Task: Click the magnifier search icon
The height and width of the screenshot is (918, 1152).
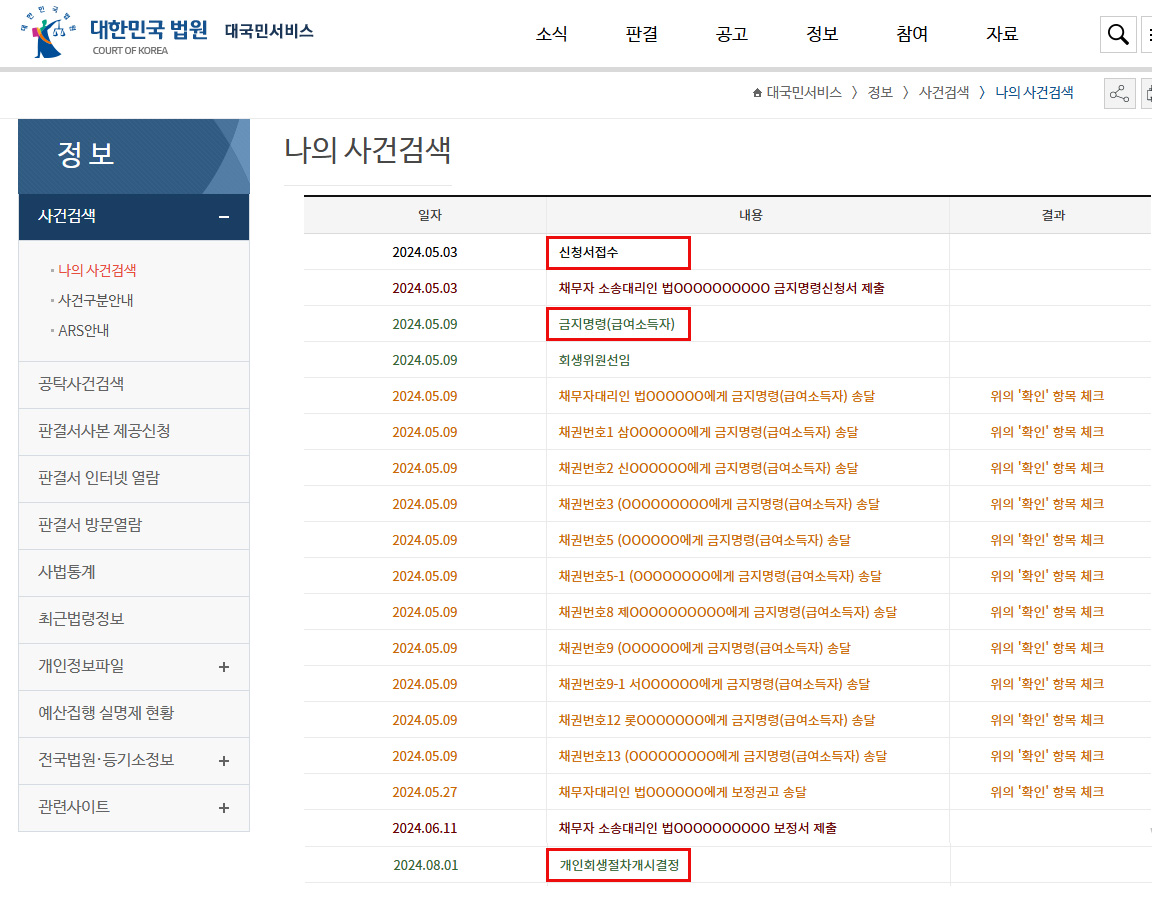Action: [x=1118, y=35]
